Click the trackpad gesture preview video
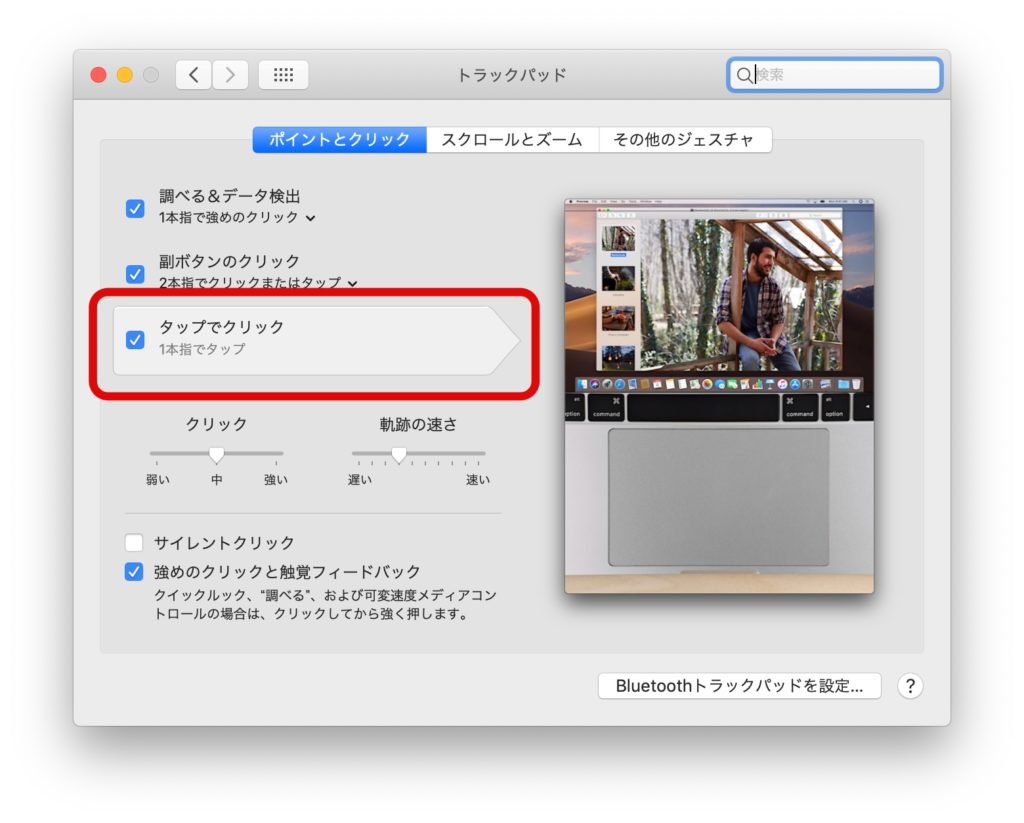Viewport: 1024px width, 823px height. pos(719,396)
